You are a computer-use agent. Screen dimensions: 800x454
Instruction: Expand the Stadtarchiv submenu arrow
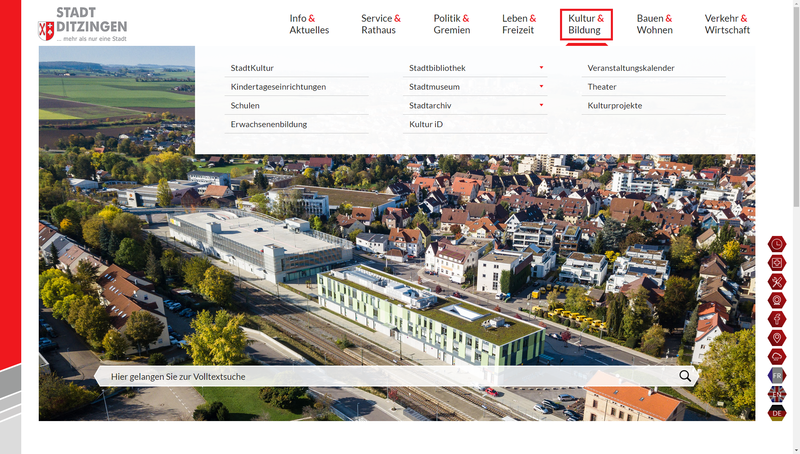[541, 105]
